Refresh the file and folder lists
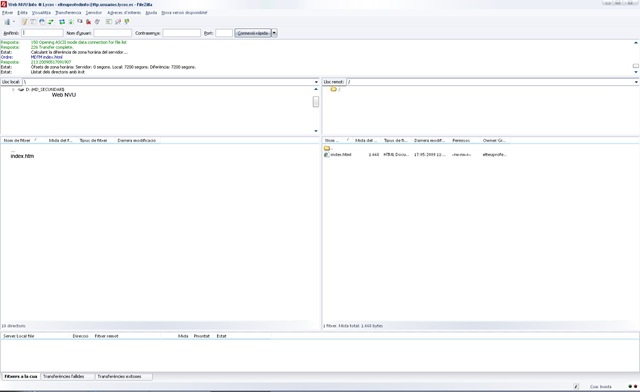The width and height of the screenshot is (640, 392). [62, 22]
